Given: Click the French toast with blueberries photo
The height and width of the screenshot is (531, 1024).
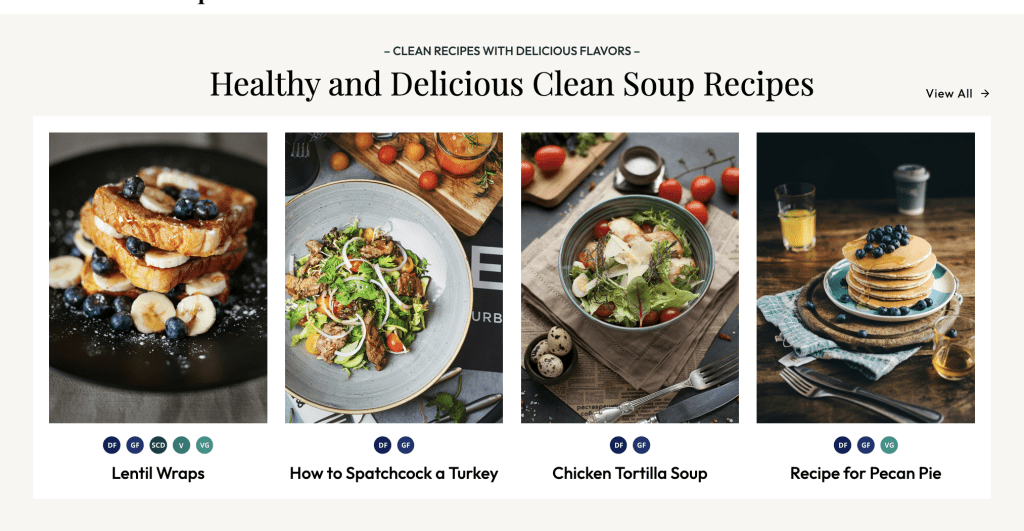Looking at the screenshot, I should coord(158,278).
